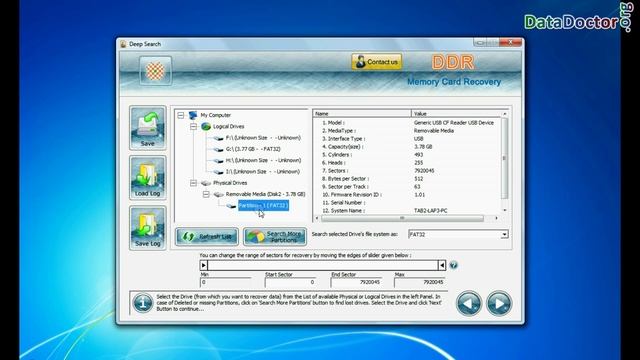Click the blue info icon
640x360 pixels.
point(142,303)
